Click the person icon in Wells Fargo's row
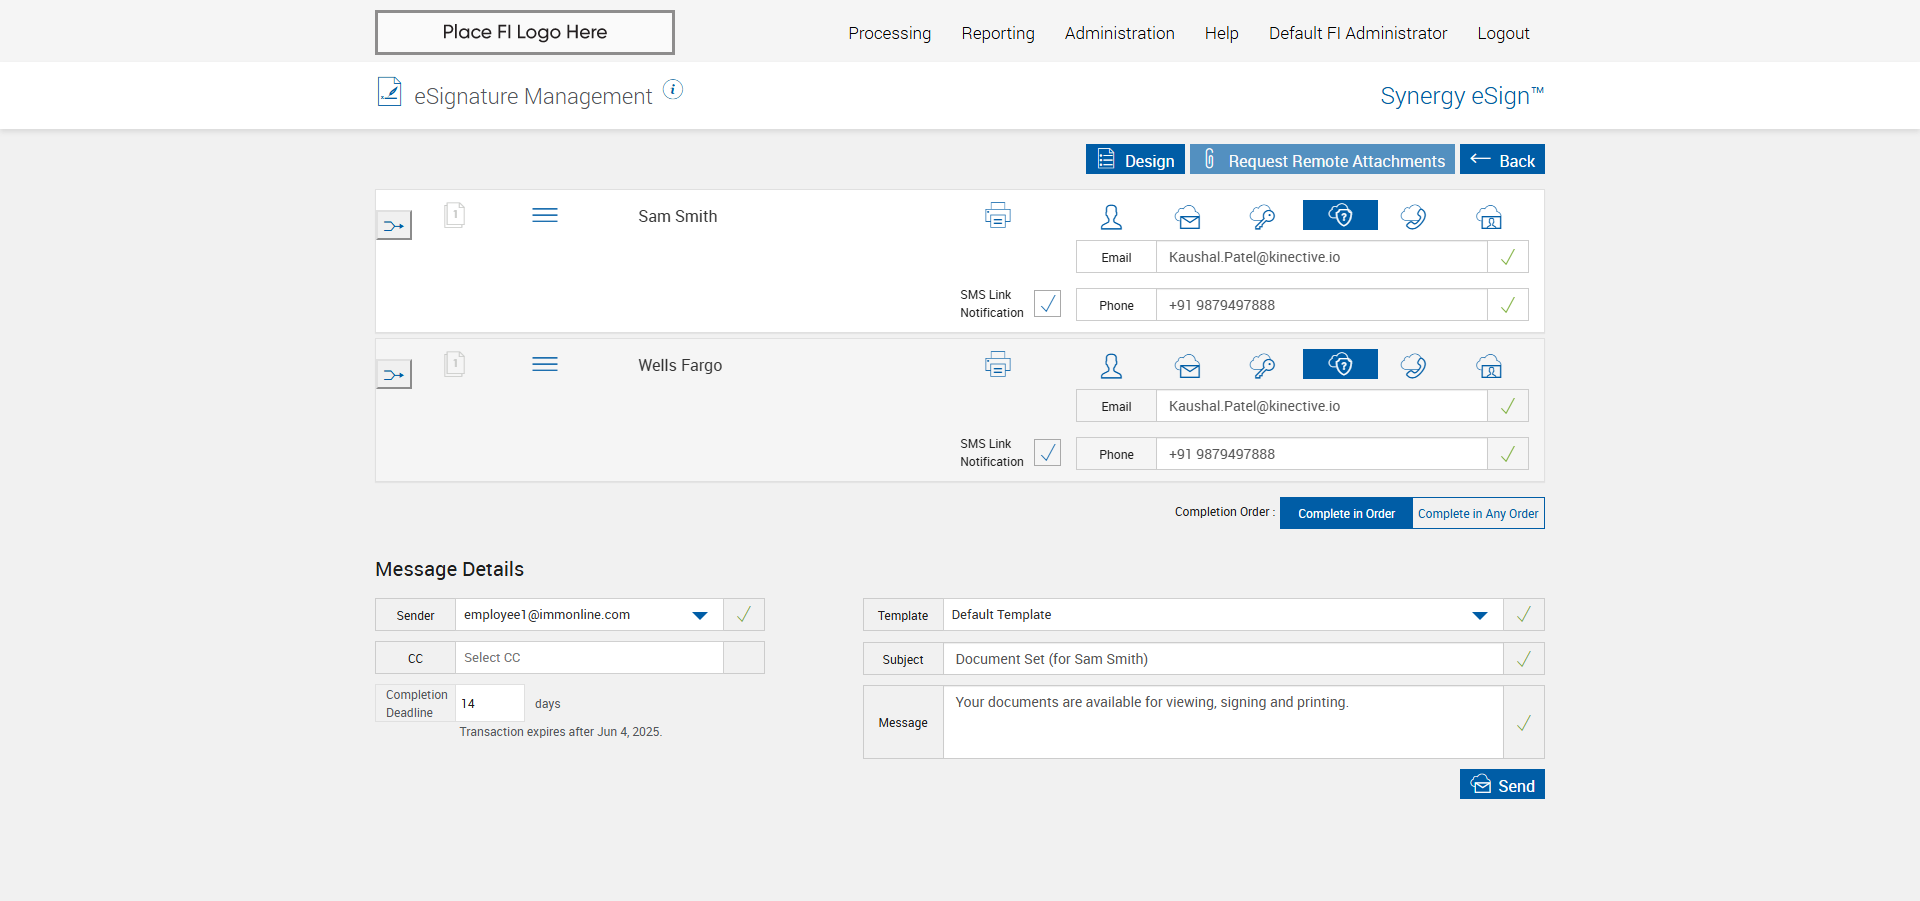Screen dimensions: 1920x901 pyautogui.click(x=1111, y=366)
